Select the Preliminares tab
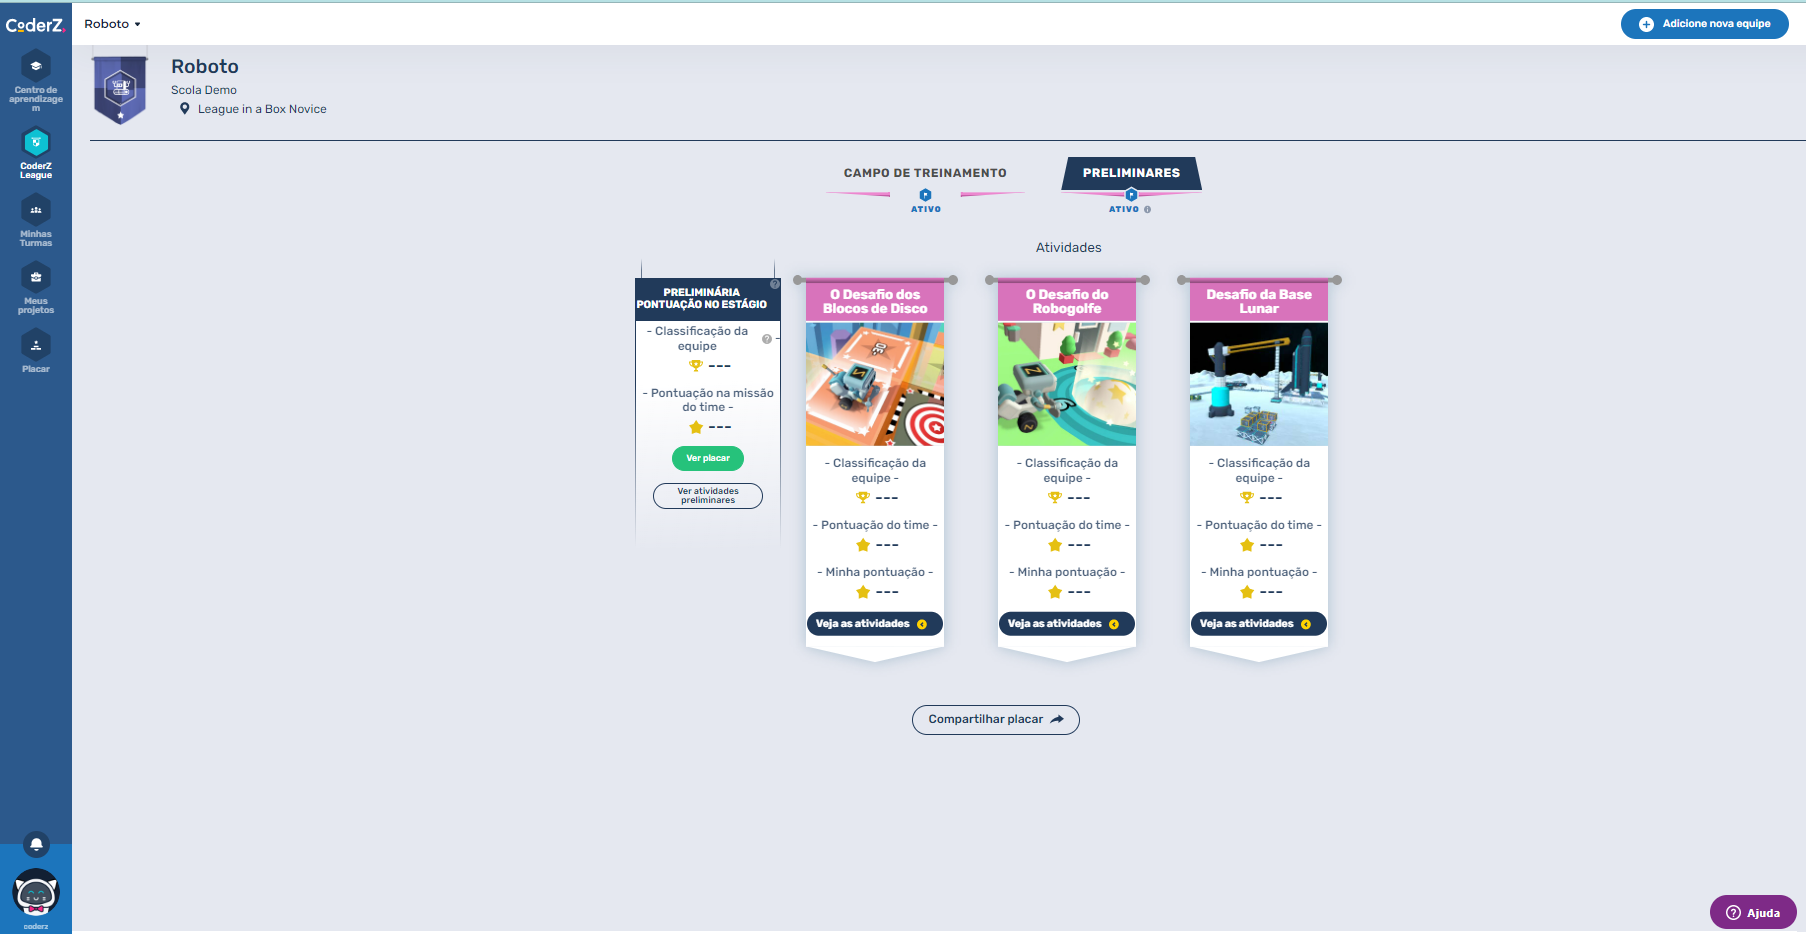 1131,173
